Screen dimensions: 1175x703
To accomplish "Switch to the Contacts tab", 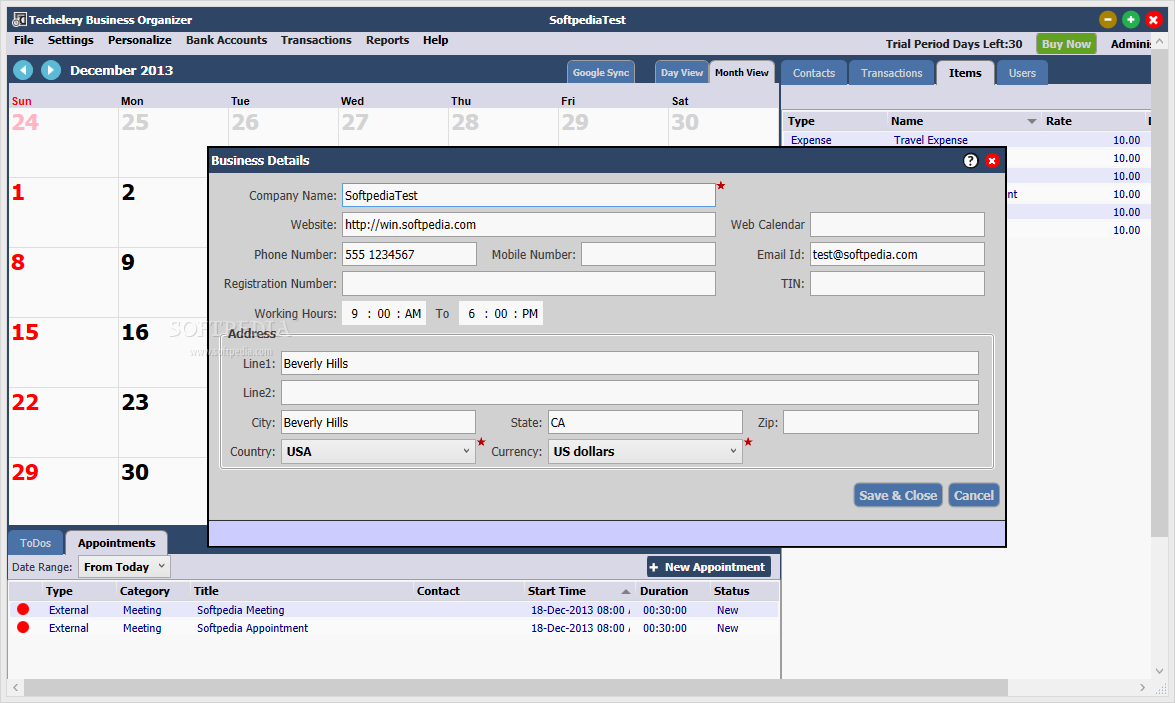I will (x=814, y=73).
